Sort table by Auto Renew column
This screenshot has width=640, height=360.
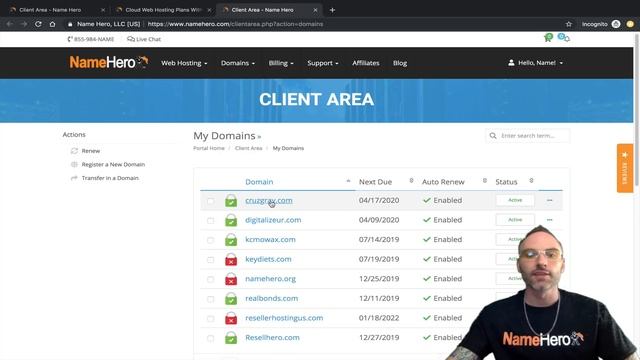click(x=443, y=182)
